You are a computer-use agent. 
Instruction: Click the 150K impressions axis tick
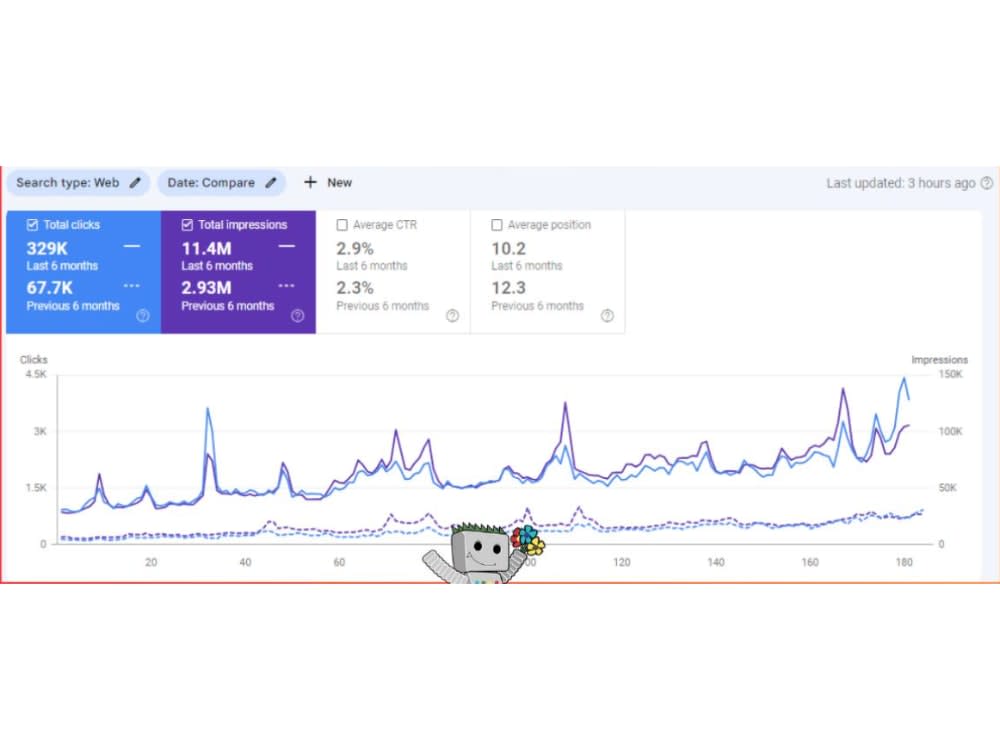coord(950,374)
